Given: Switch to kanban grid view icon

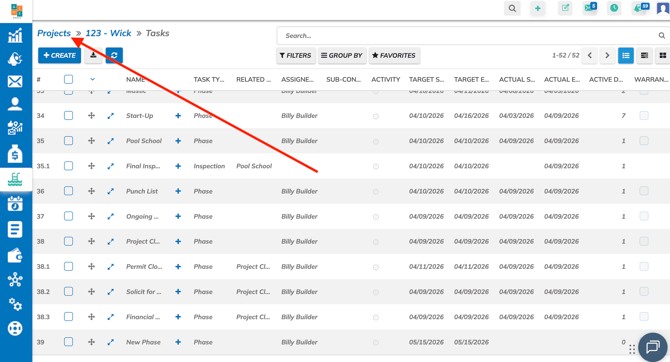Looking at the screenshot, I should pyautogui.click(x=662, y=56).
